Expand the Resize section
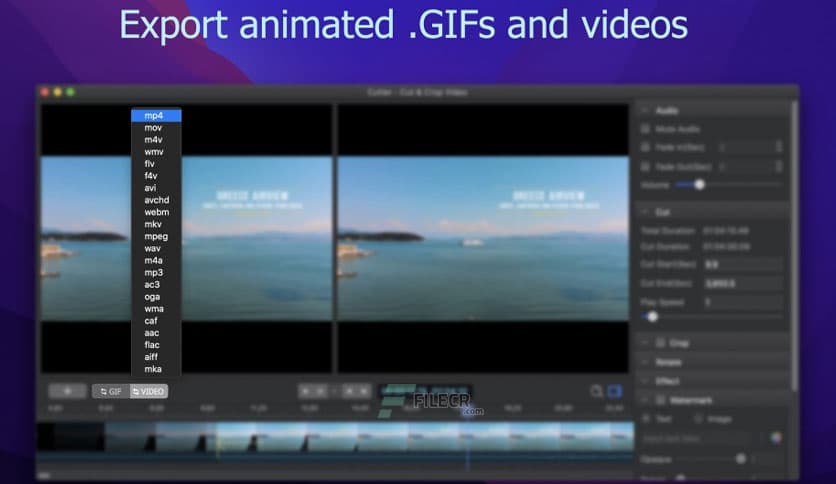The width and height of the screenshot is (836, 484). (645, 362)
